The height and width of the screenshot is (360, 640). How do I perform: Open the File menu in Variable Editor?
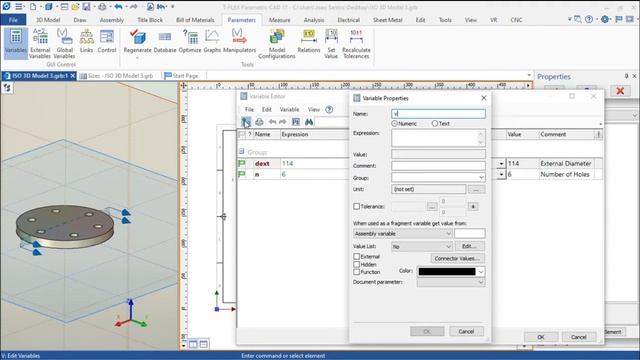pyautogui.click(x=249, y=109)
